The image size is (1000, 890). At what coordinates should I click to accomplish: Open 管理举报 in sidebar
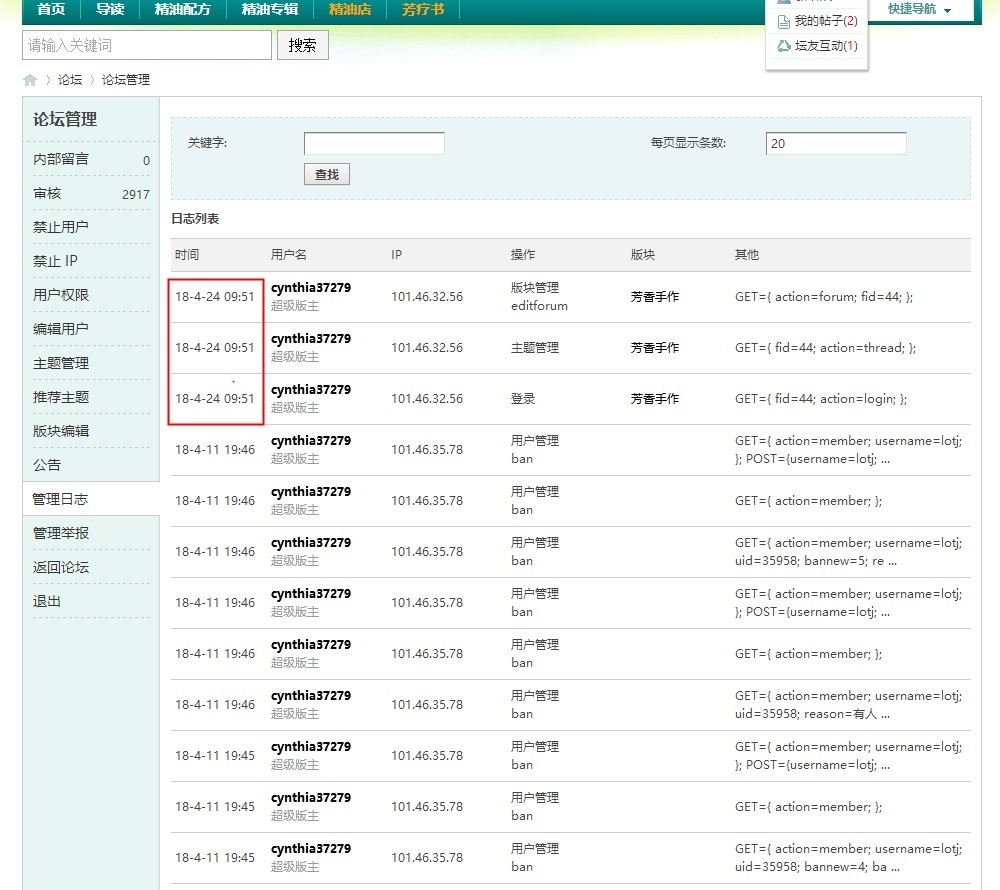click(61, 533)
